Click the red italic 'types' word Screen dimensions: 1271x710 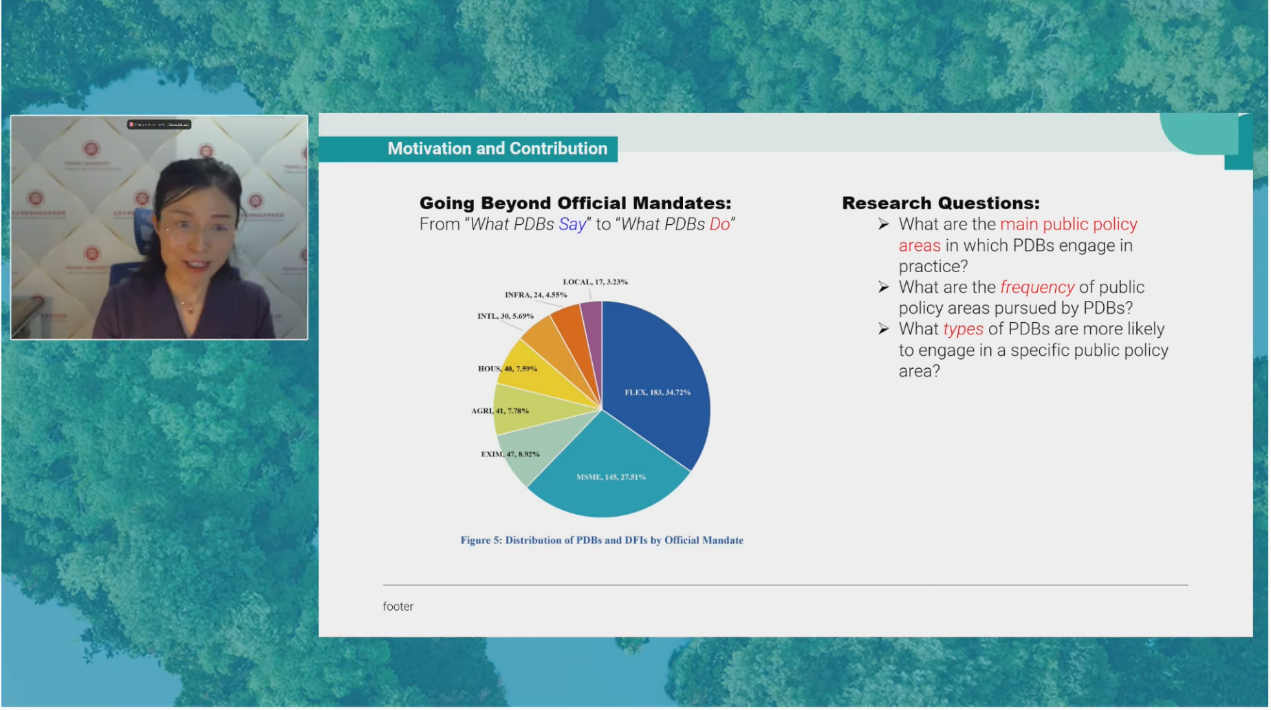point(963,329)
